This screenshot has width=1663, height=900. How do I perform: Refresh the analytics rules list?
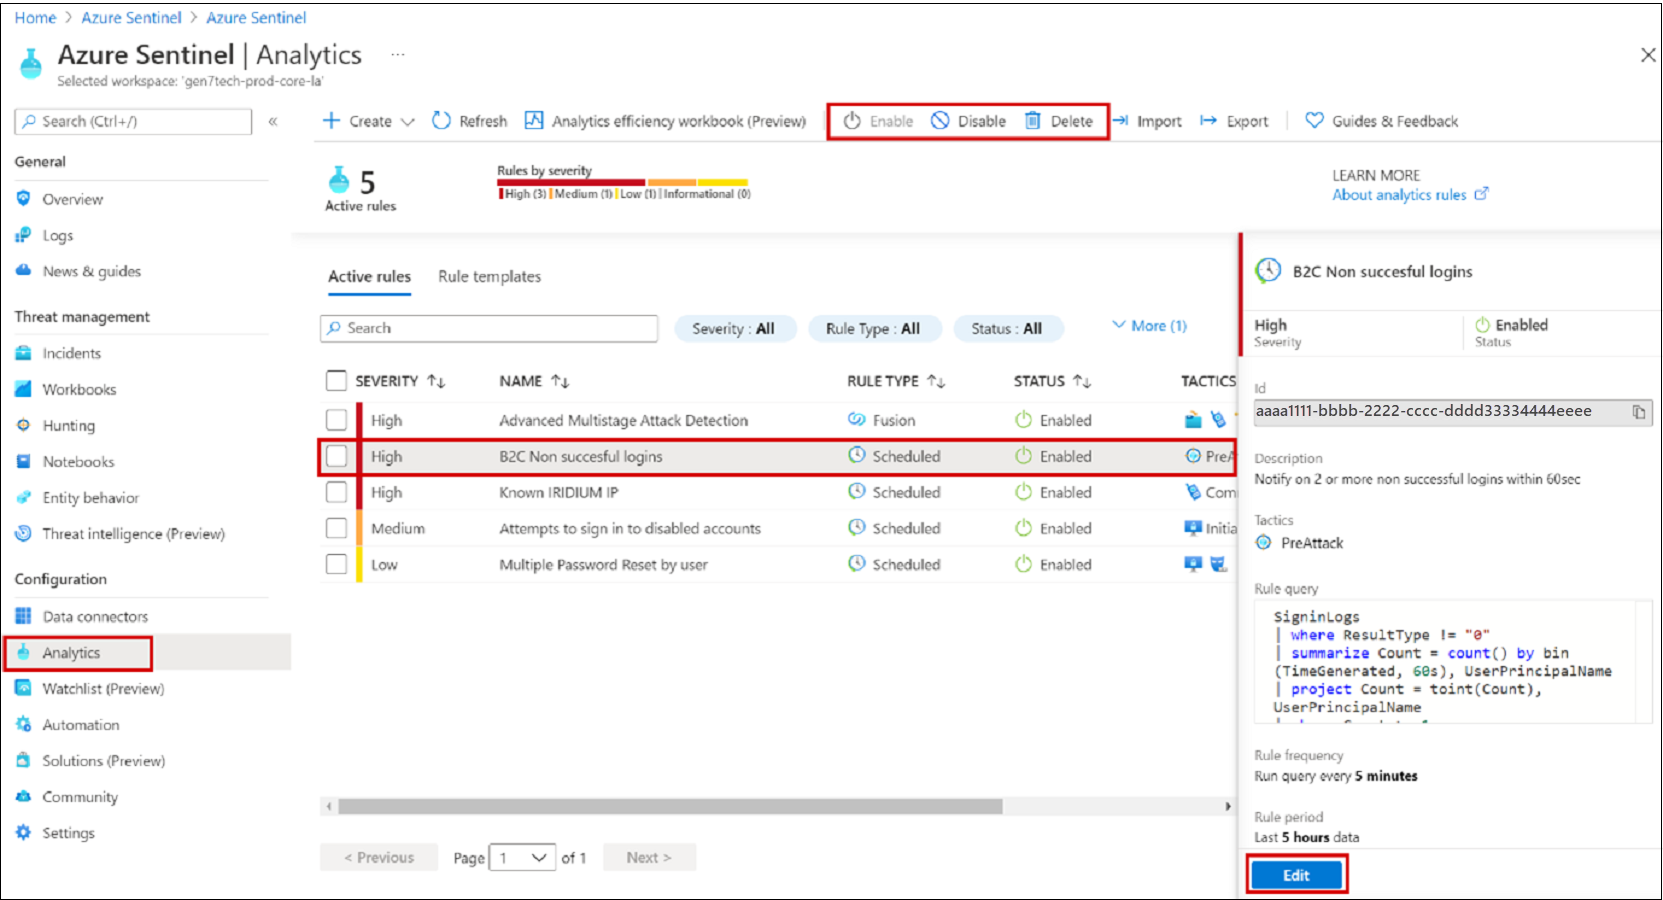469,120
